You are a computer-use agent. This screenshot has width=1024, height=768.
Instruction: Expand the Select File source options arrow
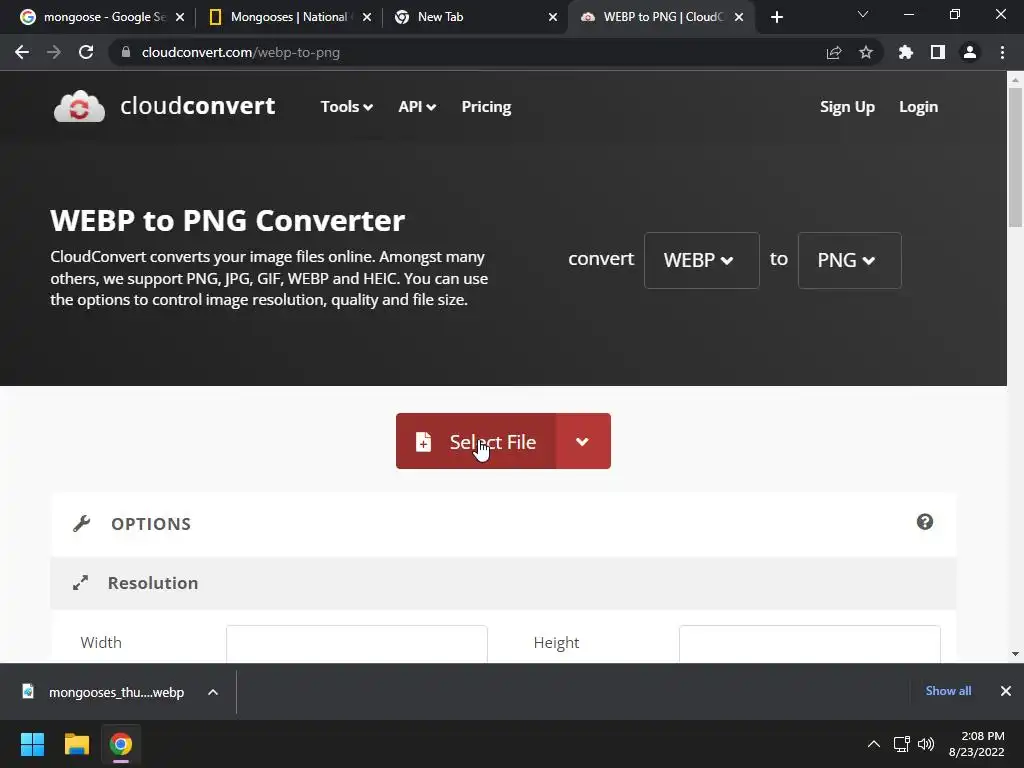[x=583, y=441]
